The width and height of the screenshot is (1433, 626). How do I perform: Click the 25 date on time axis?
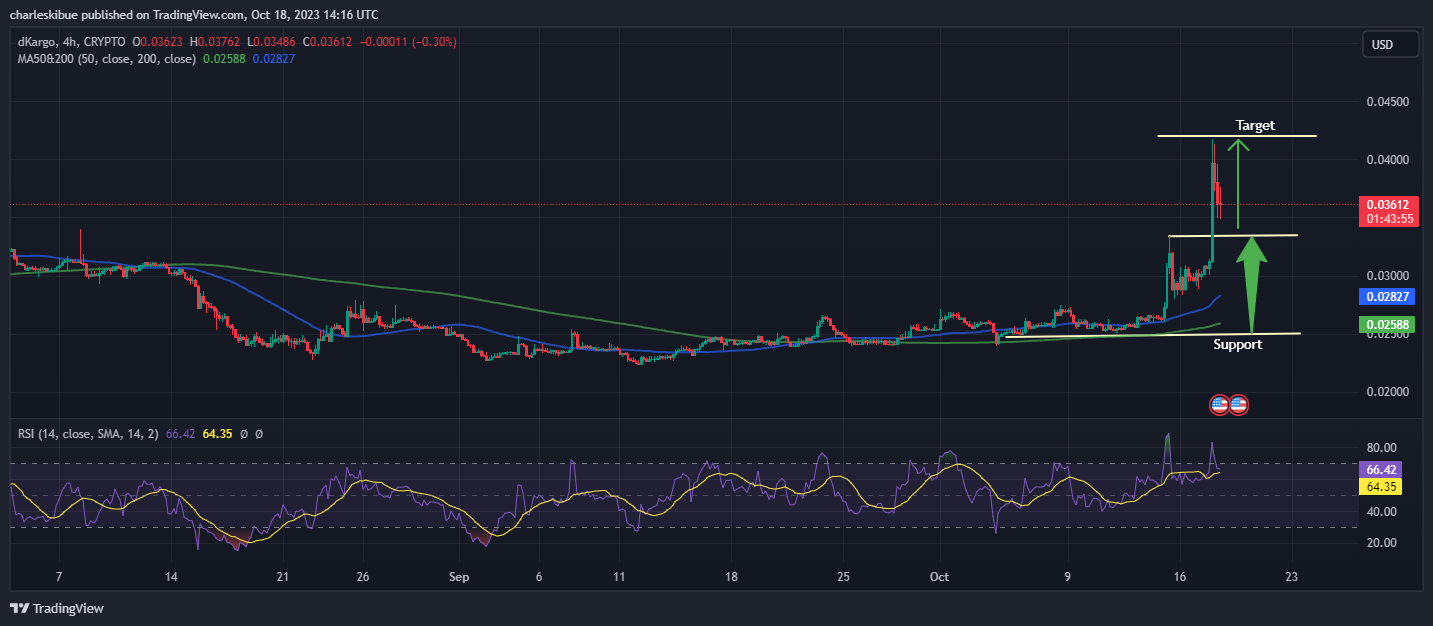coord(843,577)
